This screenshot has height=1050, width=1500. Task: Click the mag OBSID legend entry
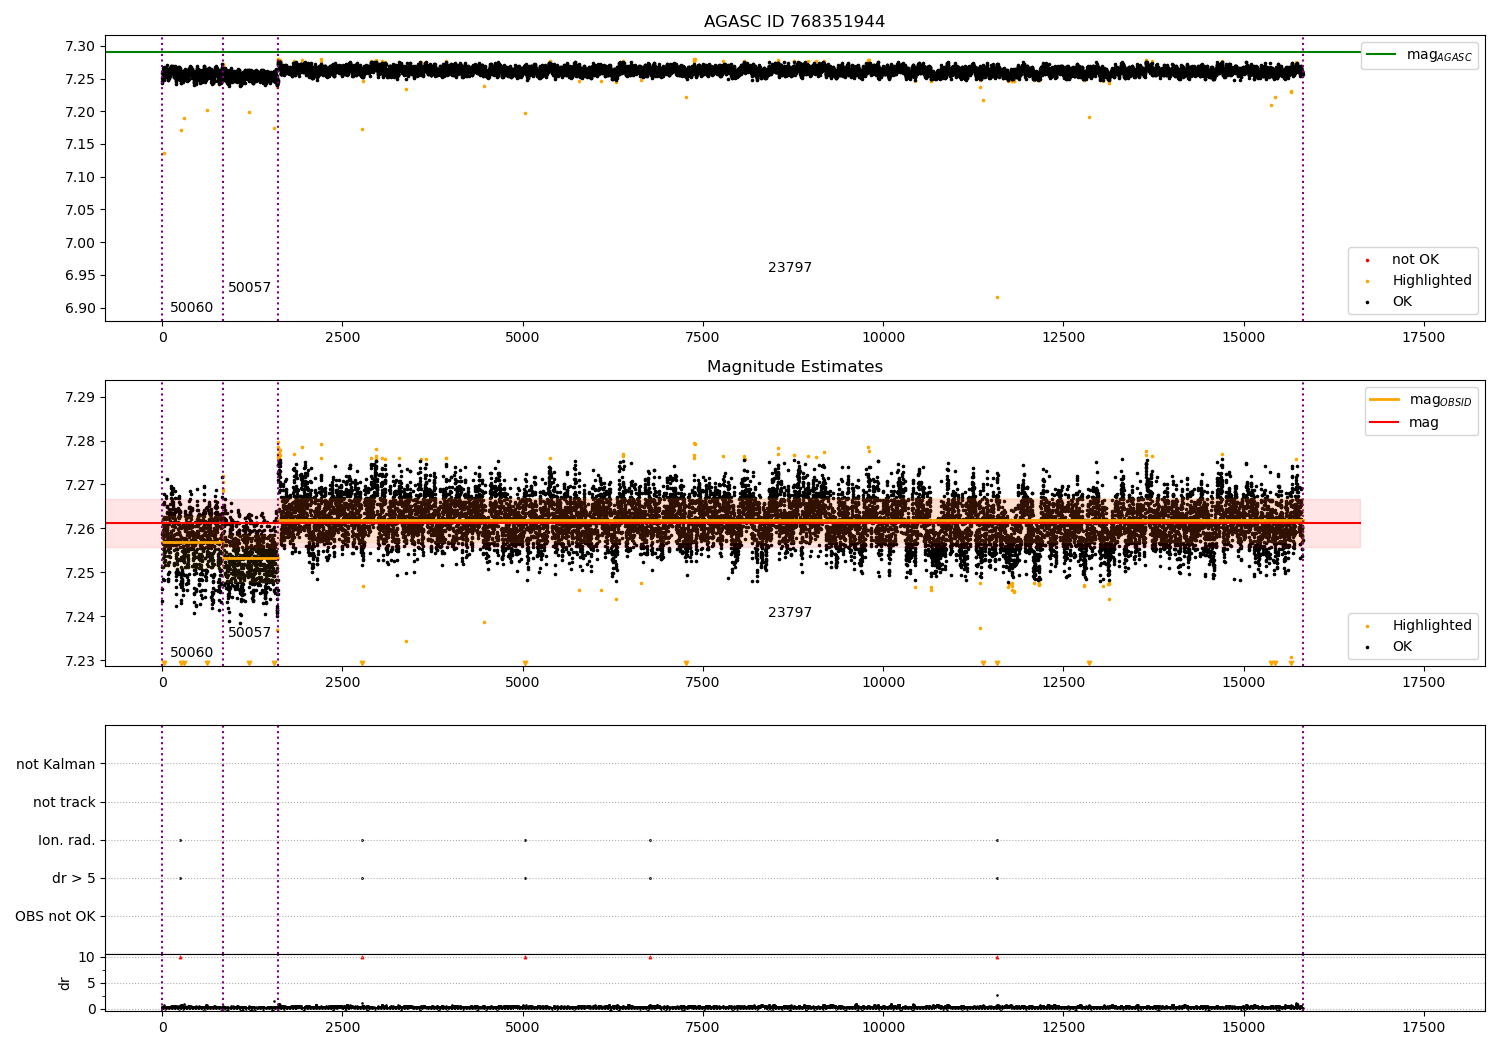[1420, 400]
